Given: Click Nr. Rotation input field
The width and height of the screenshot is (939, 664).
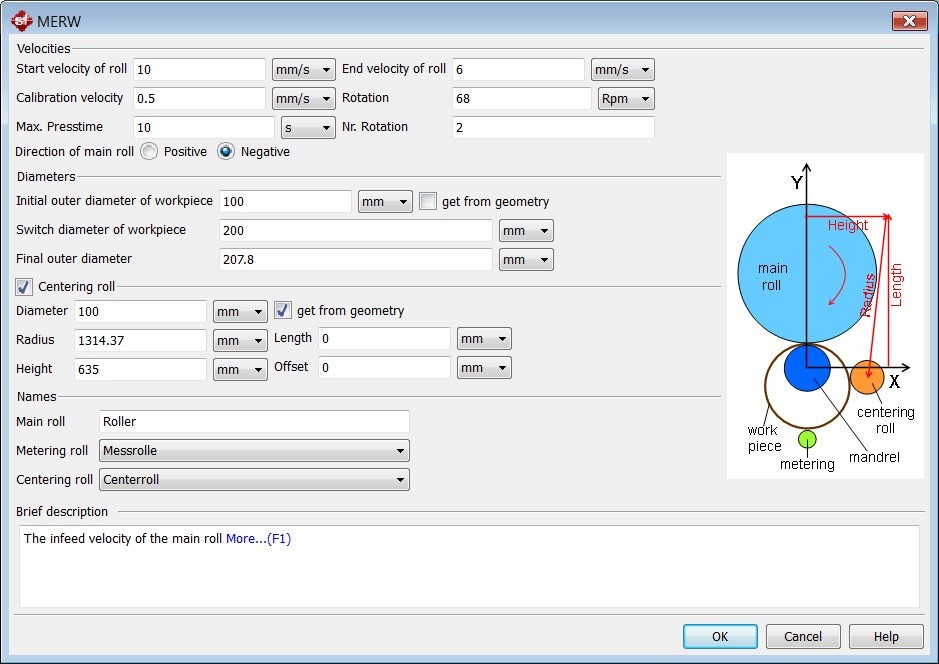Looking at the screenshot, I should pos(553,128).
